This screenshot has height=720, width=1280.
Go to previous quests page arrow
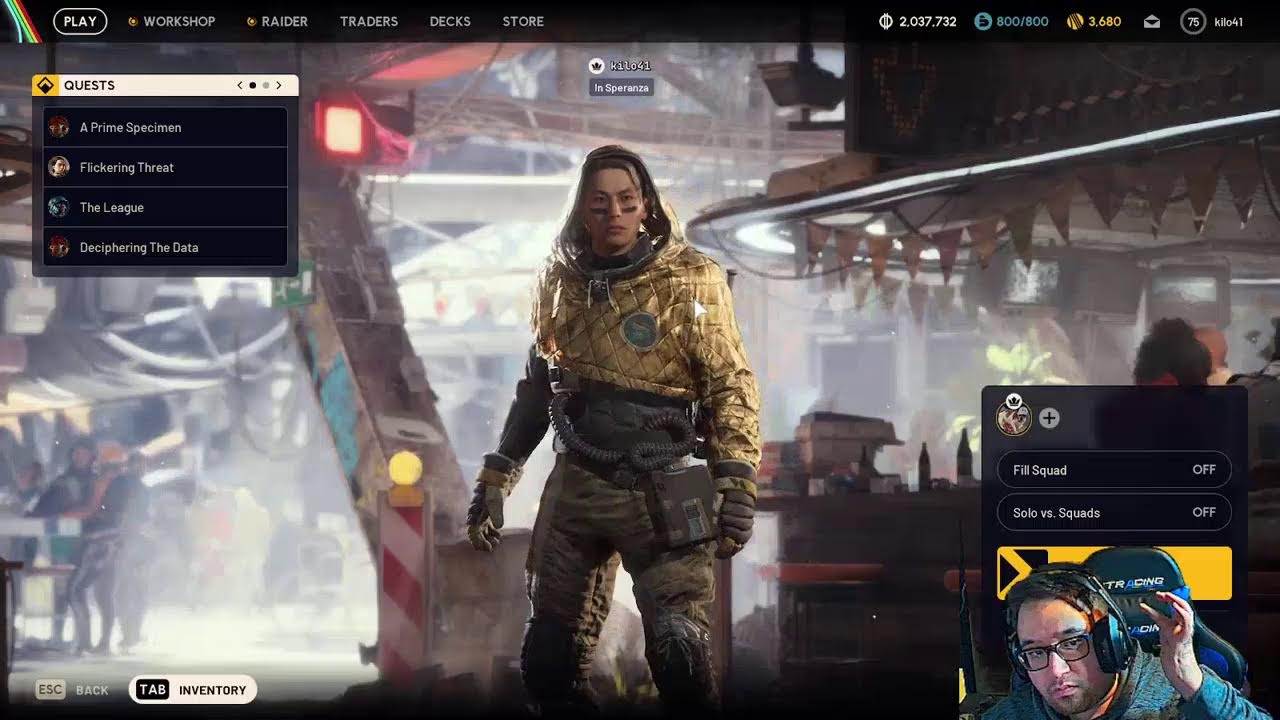click(240, 86)
